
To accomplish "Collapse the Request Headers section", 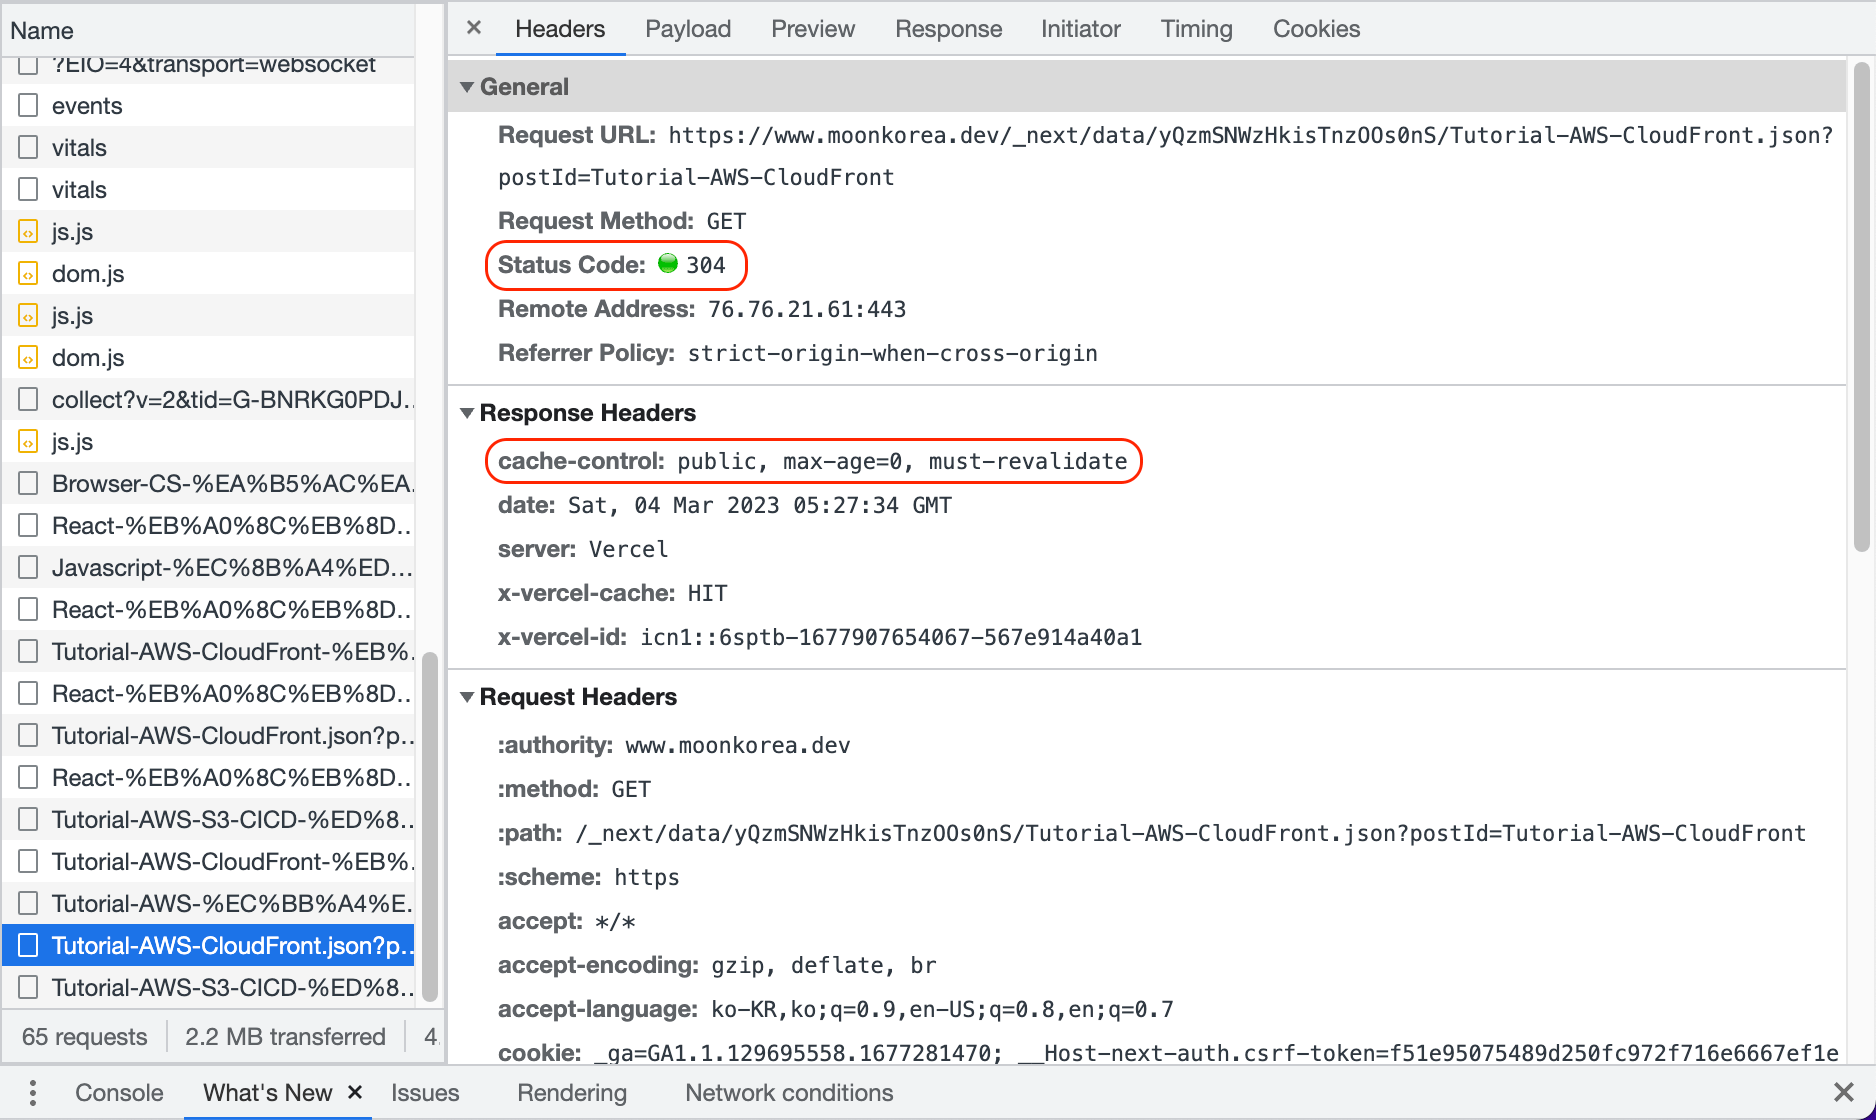I will click(x=467, y=697).
